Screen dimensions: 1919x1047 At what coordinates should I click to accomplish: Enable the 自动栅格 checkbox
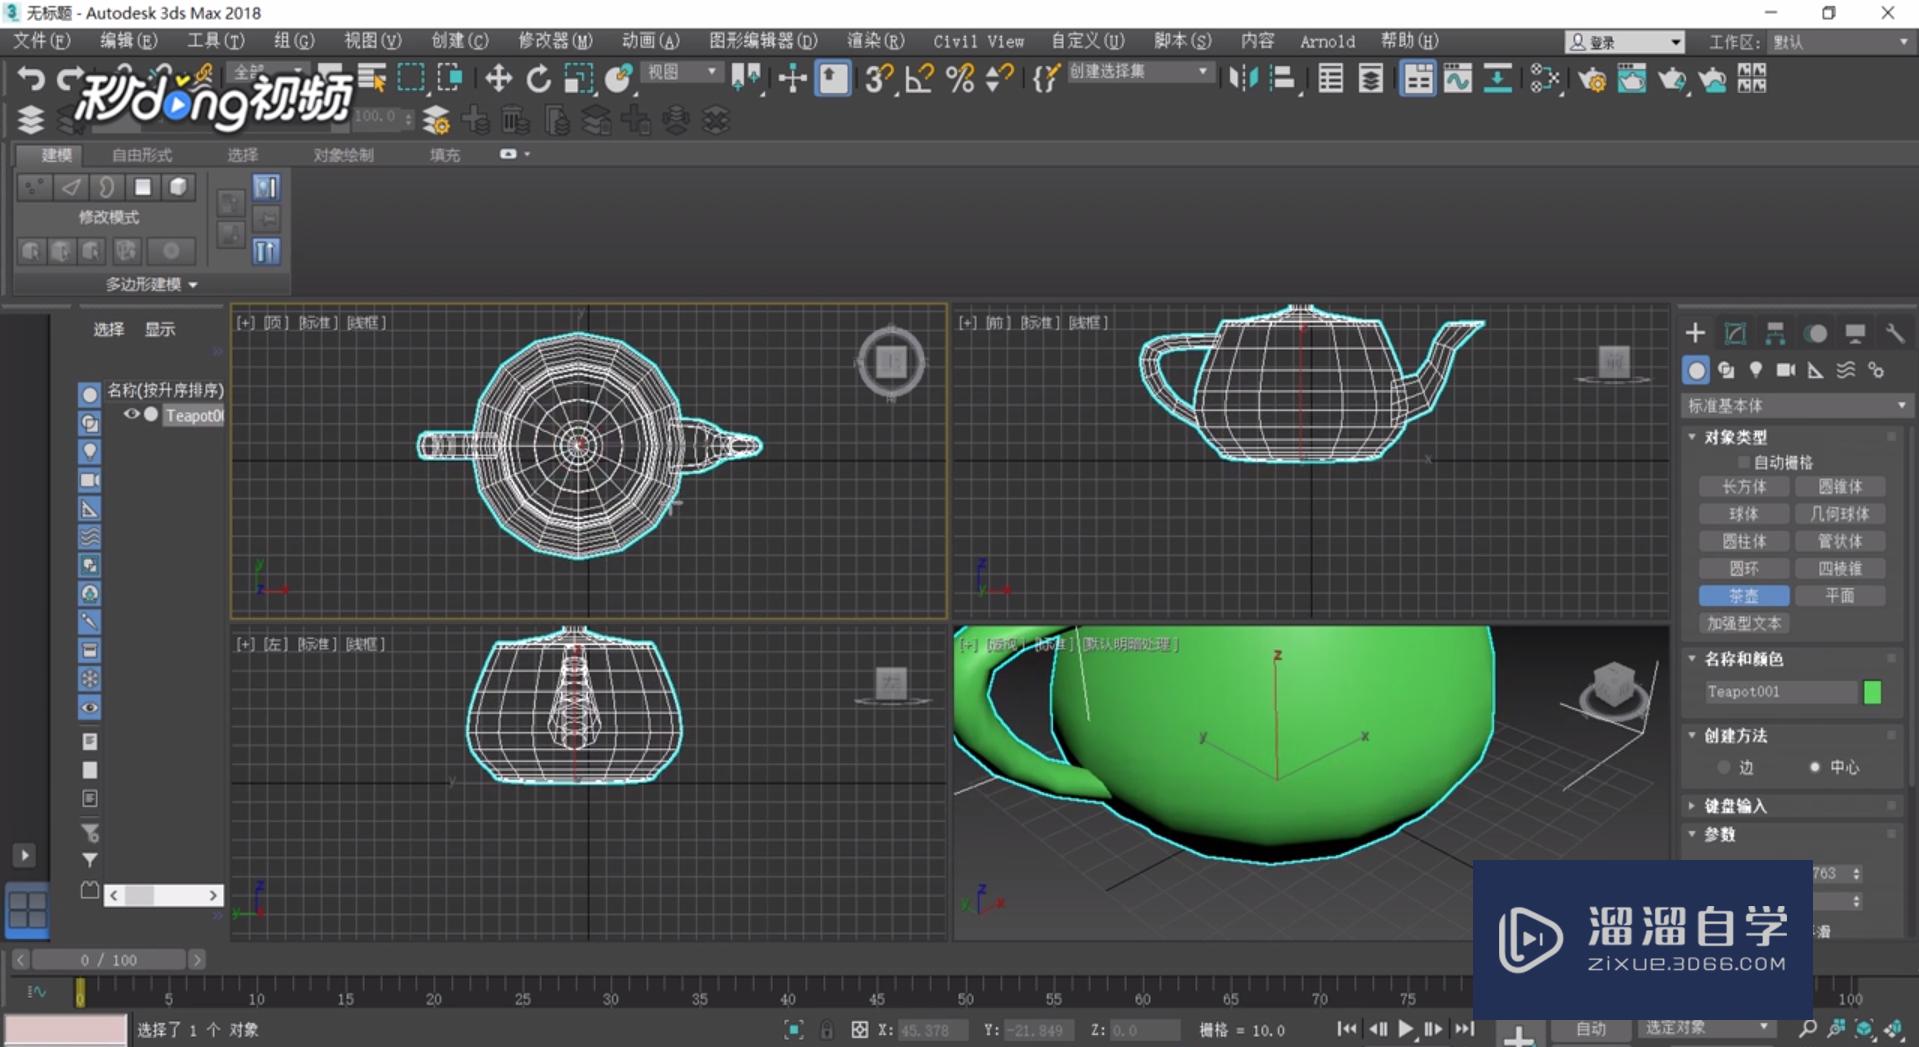(1744, 462)
